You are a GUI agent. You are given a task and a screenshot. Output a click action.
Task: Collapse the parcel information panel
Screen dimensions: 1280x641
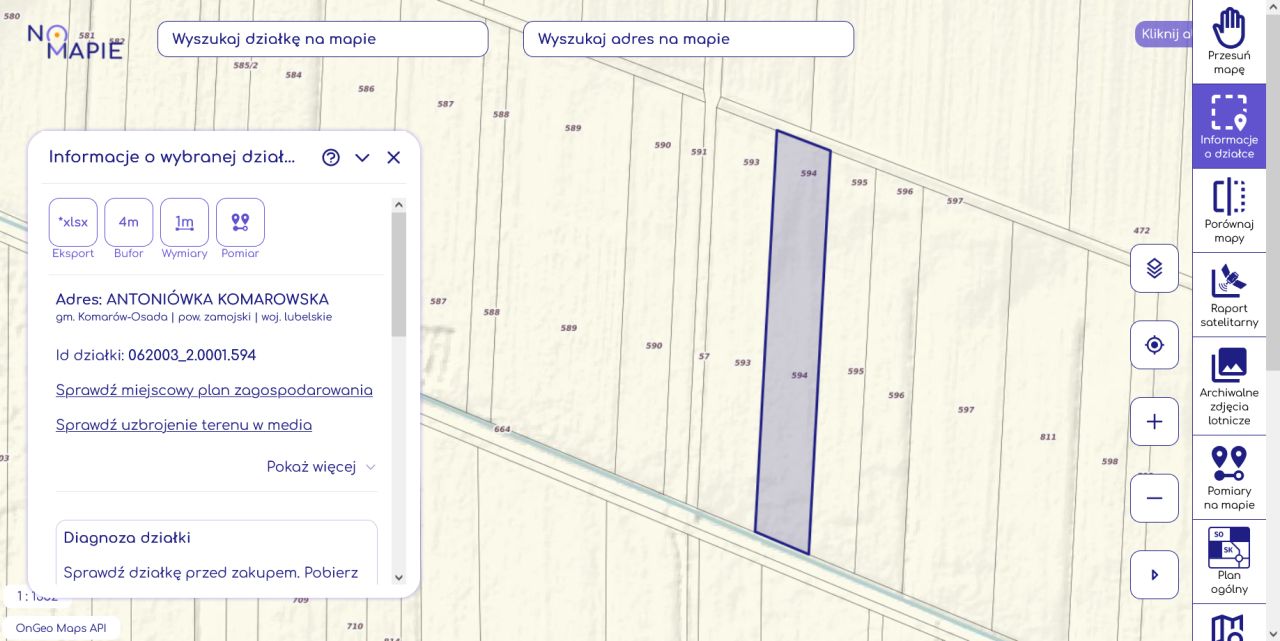point(362,158)
